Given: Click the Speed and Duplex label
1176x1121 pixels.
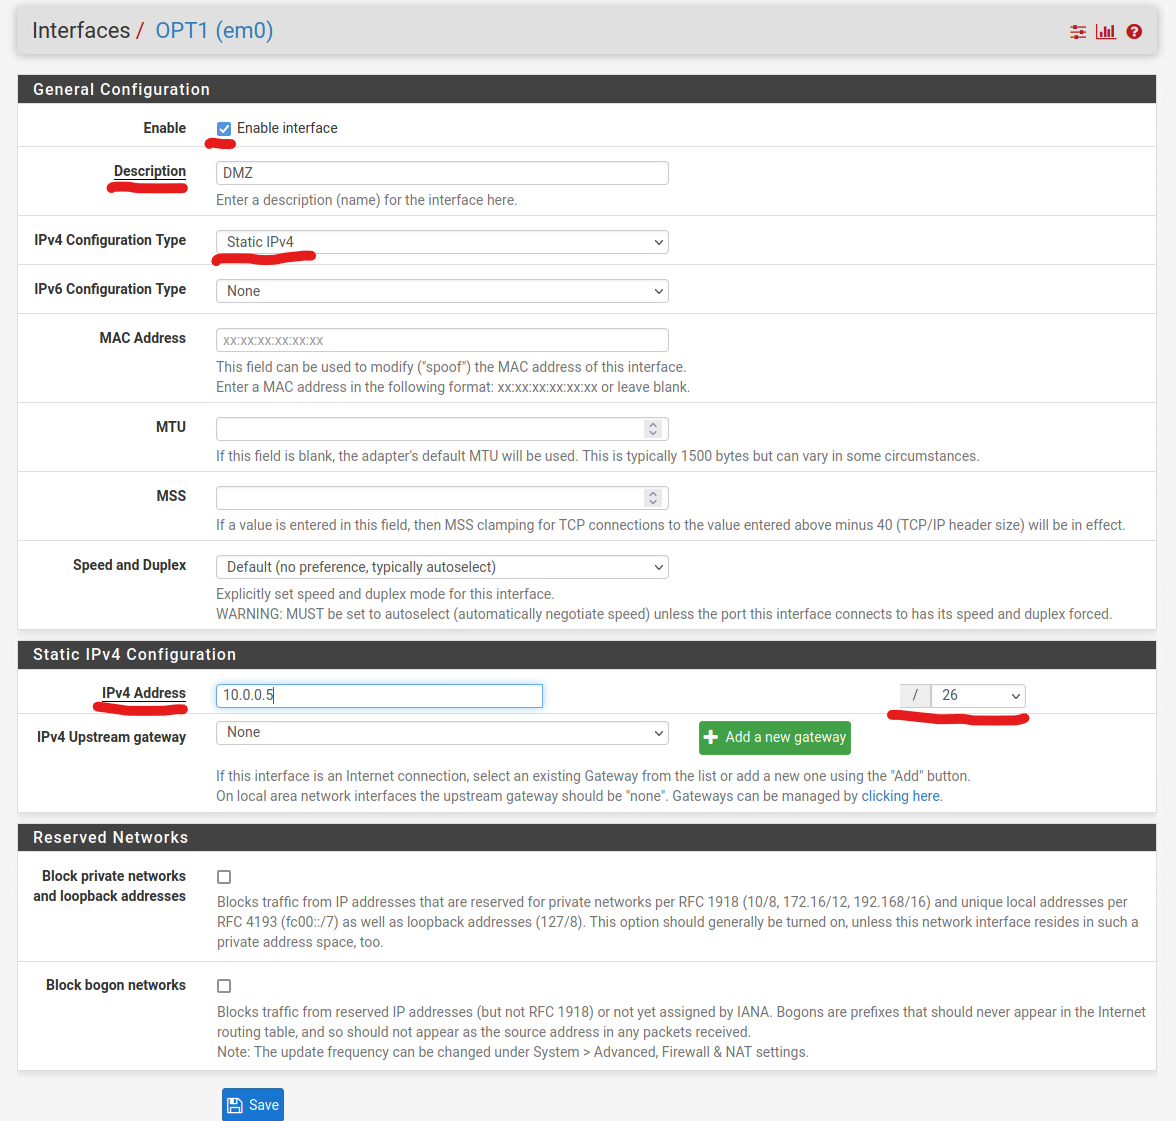Looking at the screenshot, I should 129,565.
